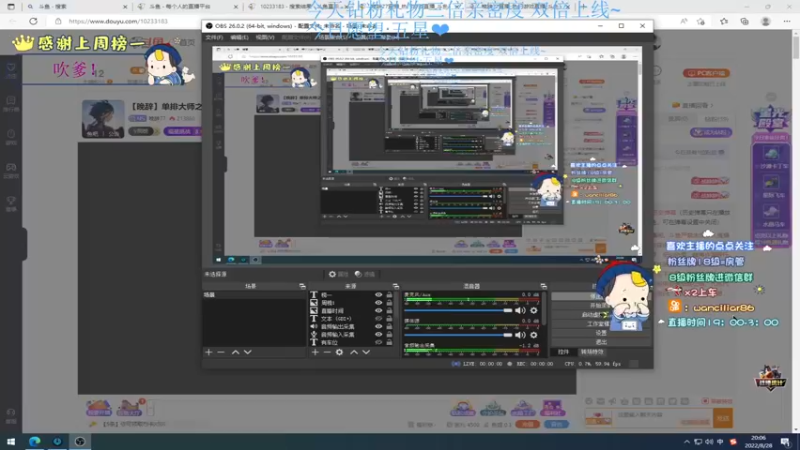Open Windows notification center icon
Viewport: 800px width, 450px height.
tap(785, 442)
